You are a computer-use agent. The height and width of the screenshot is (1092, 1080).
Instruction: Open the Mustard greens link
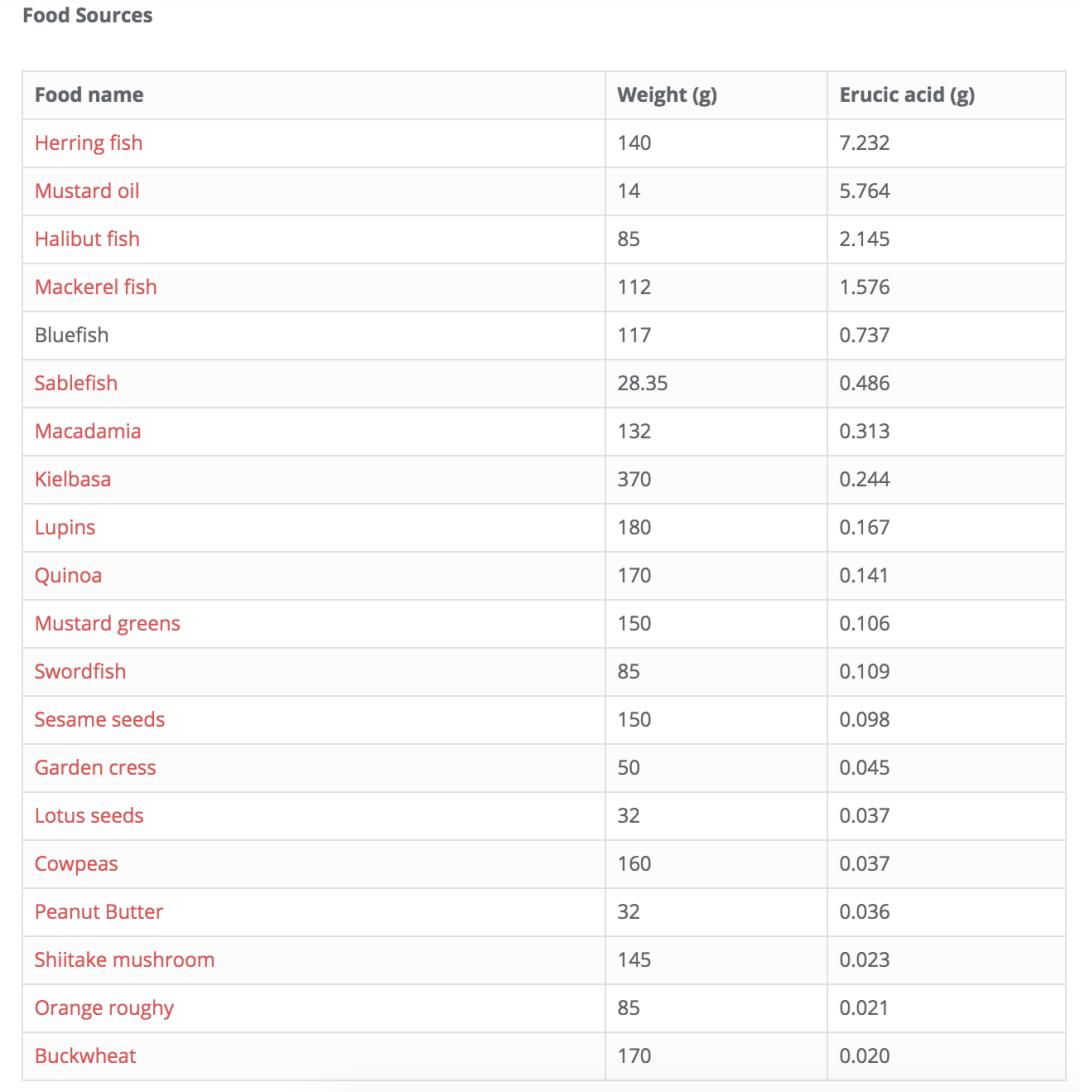click(x=107, y=623)
